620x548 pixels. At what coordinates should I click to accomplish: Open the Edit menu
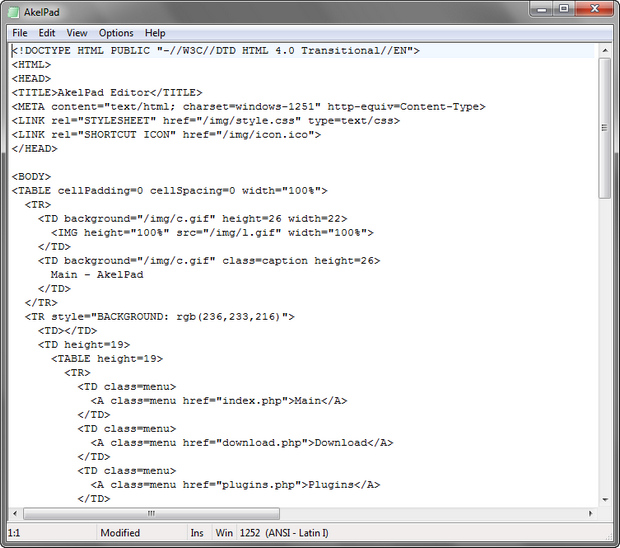click(x=47, y=33)
